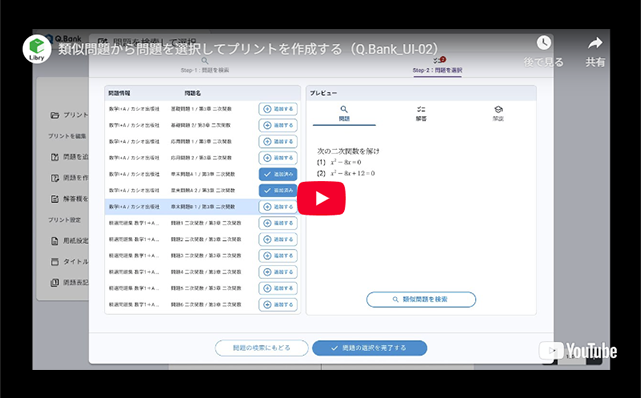The height and width of the screenshot is (398, 641).
Task: Select the 問題6 二次関数 row text
Action: pos(206,305)
